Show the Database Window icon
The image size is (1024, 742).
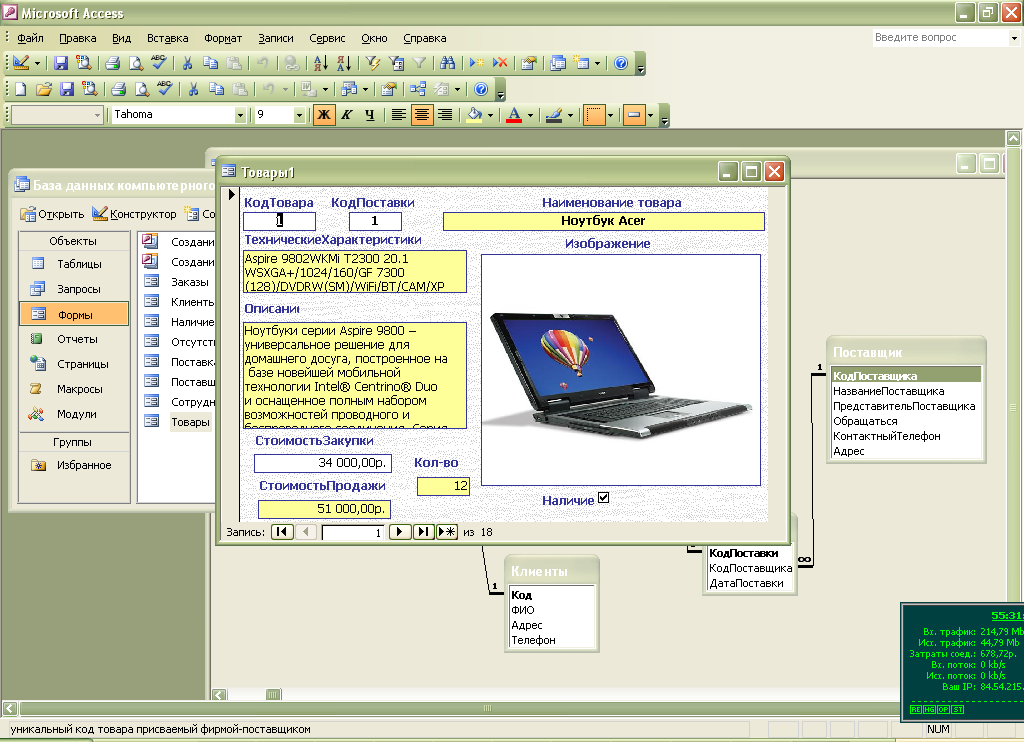coord(558,63)
